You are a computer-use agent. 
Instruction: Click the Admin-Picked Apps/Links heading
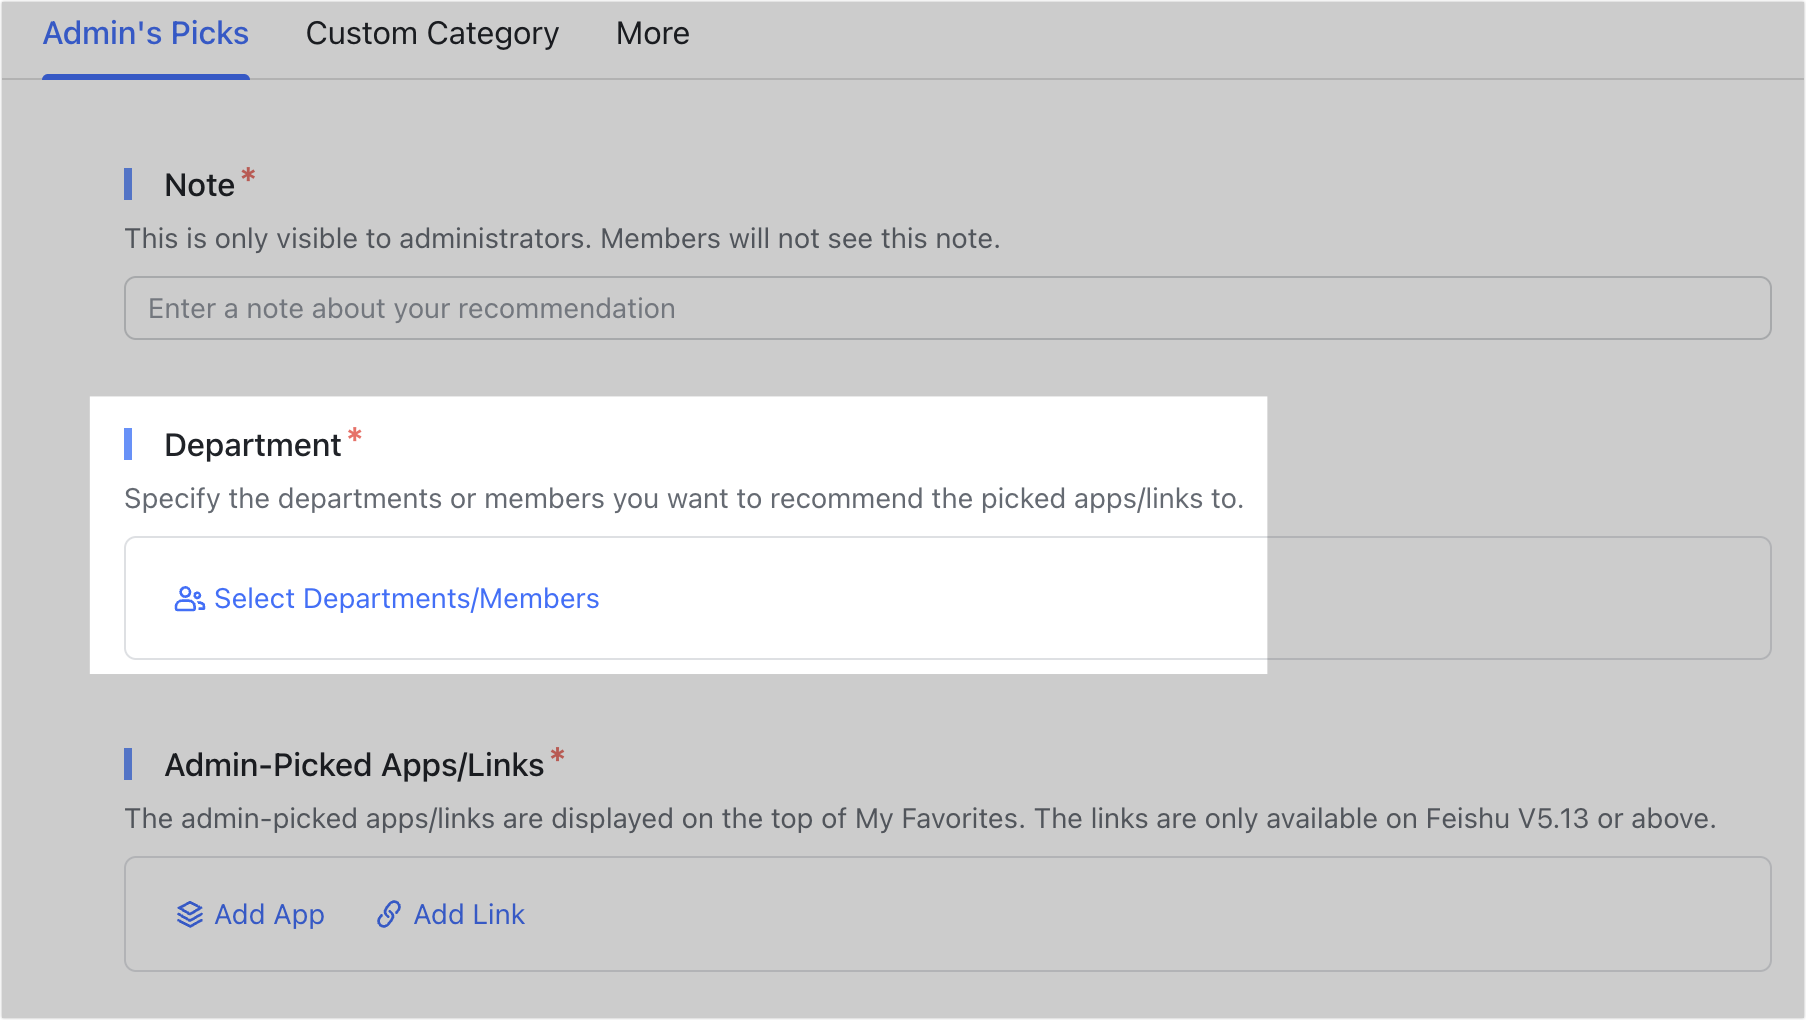(x=354, y=765)
